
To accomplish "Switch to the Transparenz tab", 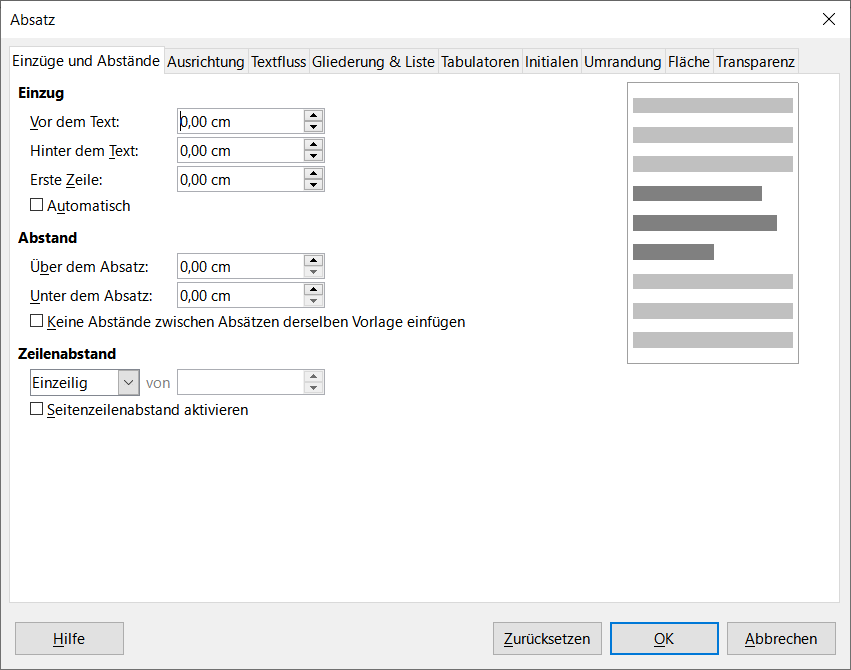I will pos(755,62).
